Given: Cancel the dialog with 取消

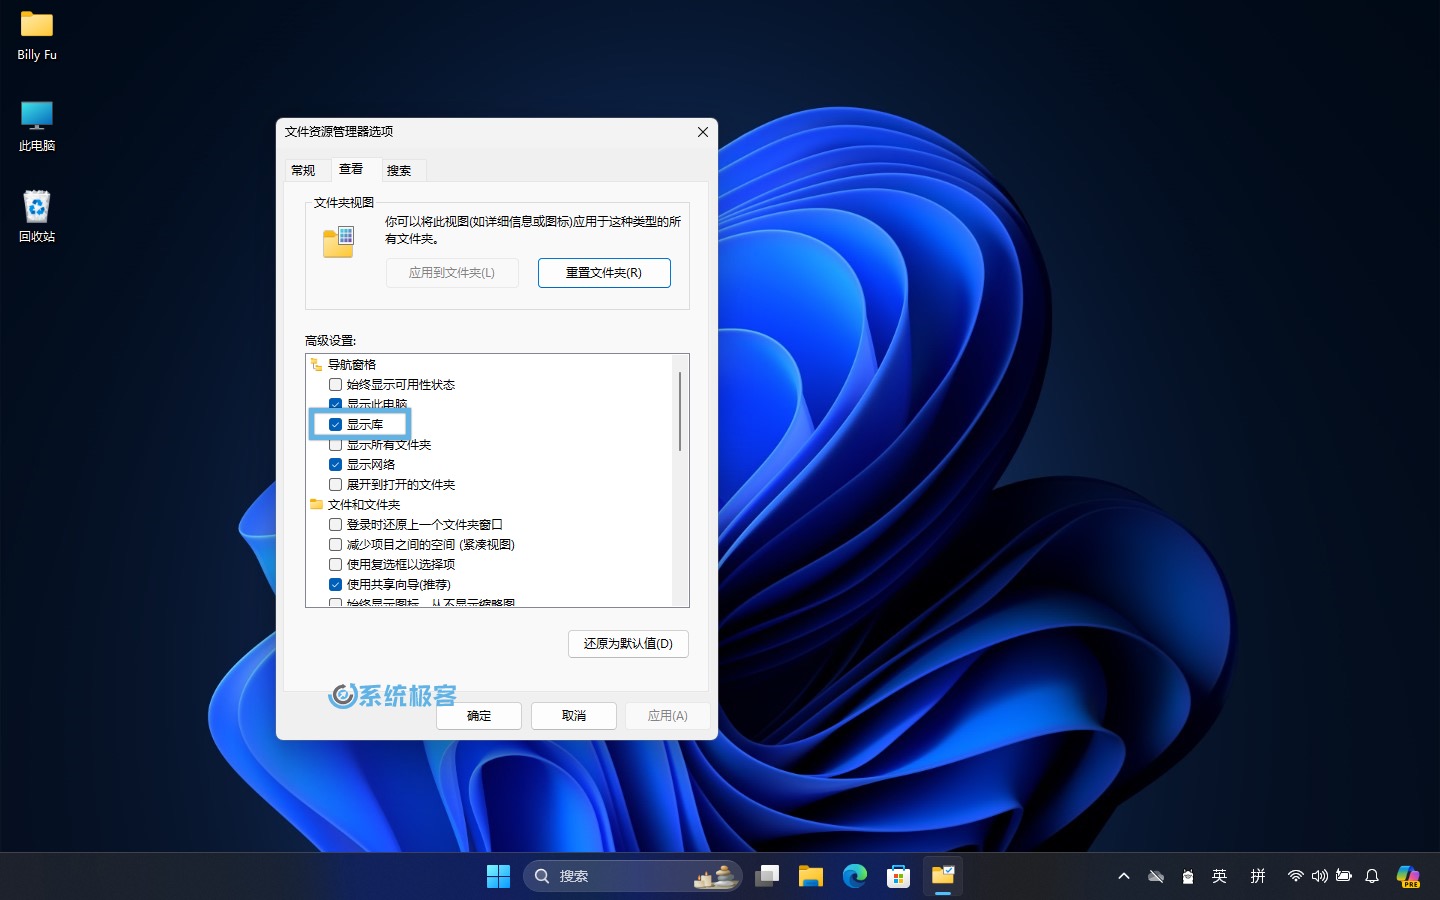Looking at the screenshot, I should tap(574, 716).
